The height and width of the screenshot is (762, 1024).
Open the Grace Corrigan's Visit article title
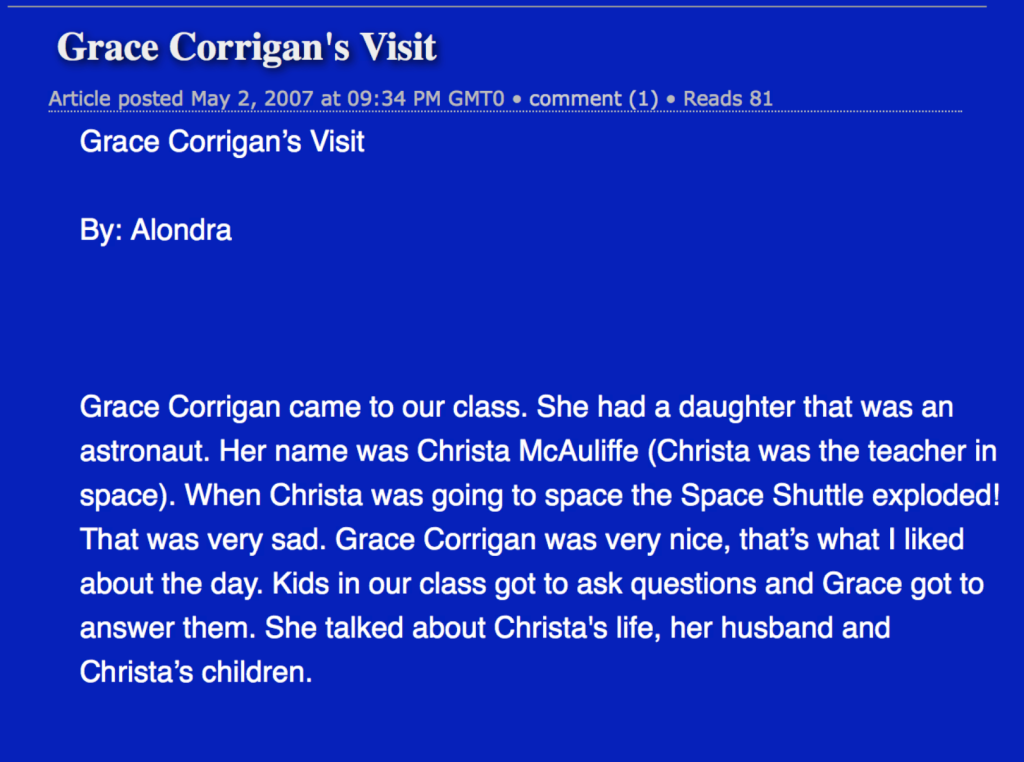coord(247,48)
